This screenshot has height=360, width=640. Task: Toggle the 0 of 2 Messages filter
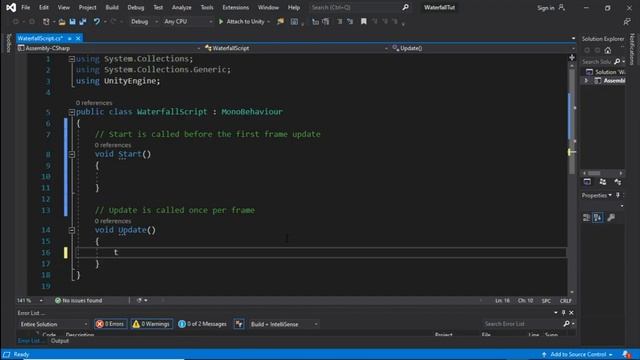[x=202, y=324]
